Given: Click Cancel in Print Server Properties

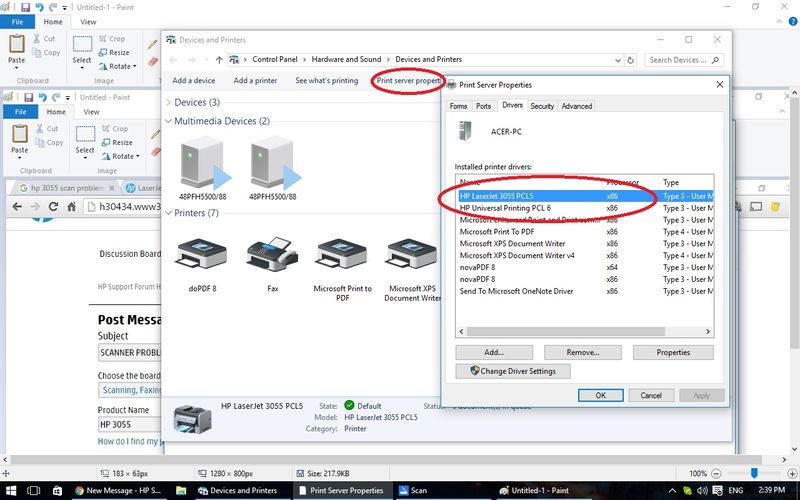Looking at the screenshot, I should coord(651,395).
